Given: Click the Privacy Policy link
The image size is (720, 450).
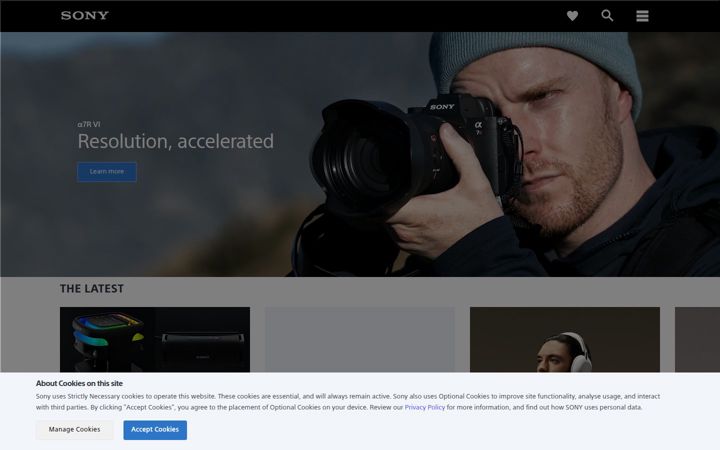Looking at the screenshot, I should (425, 407).
